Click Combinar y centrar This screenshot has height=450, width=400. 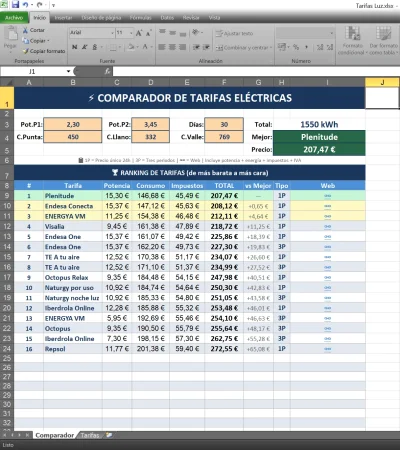pyautogui.click(x=244, y=48)
